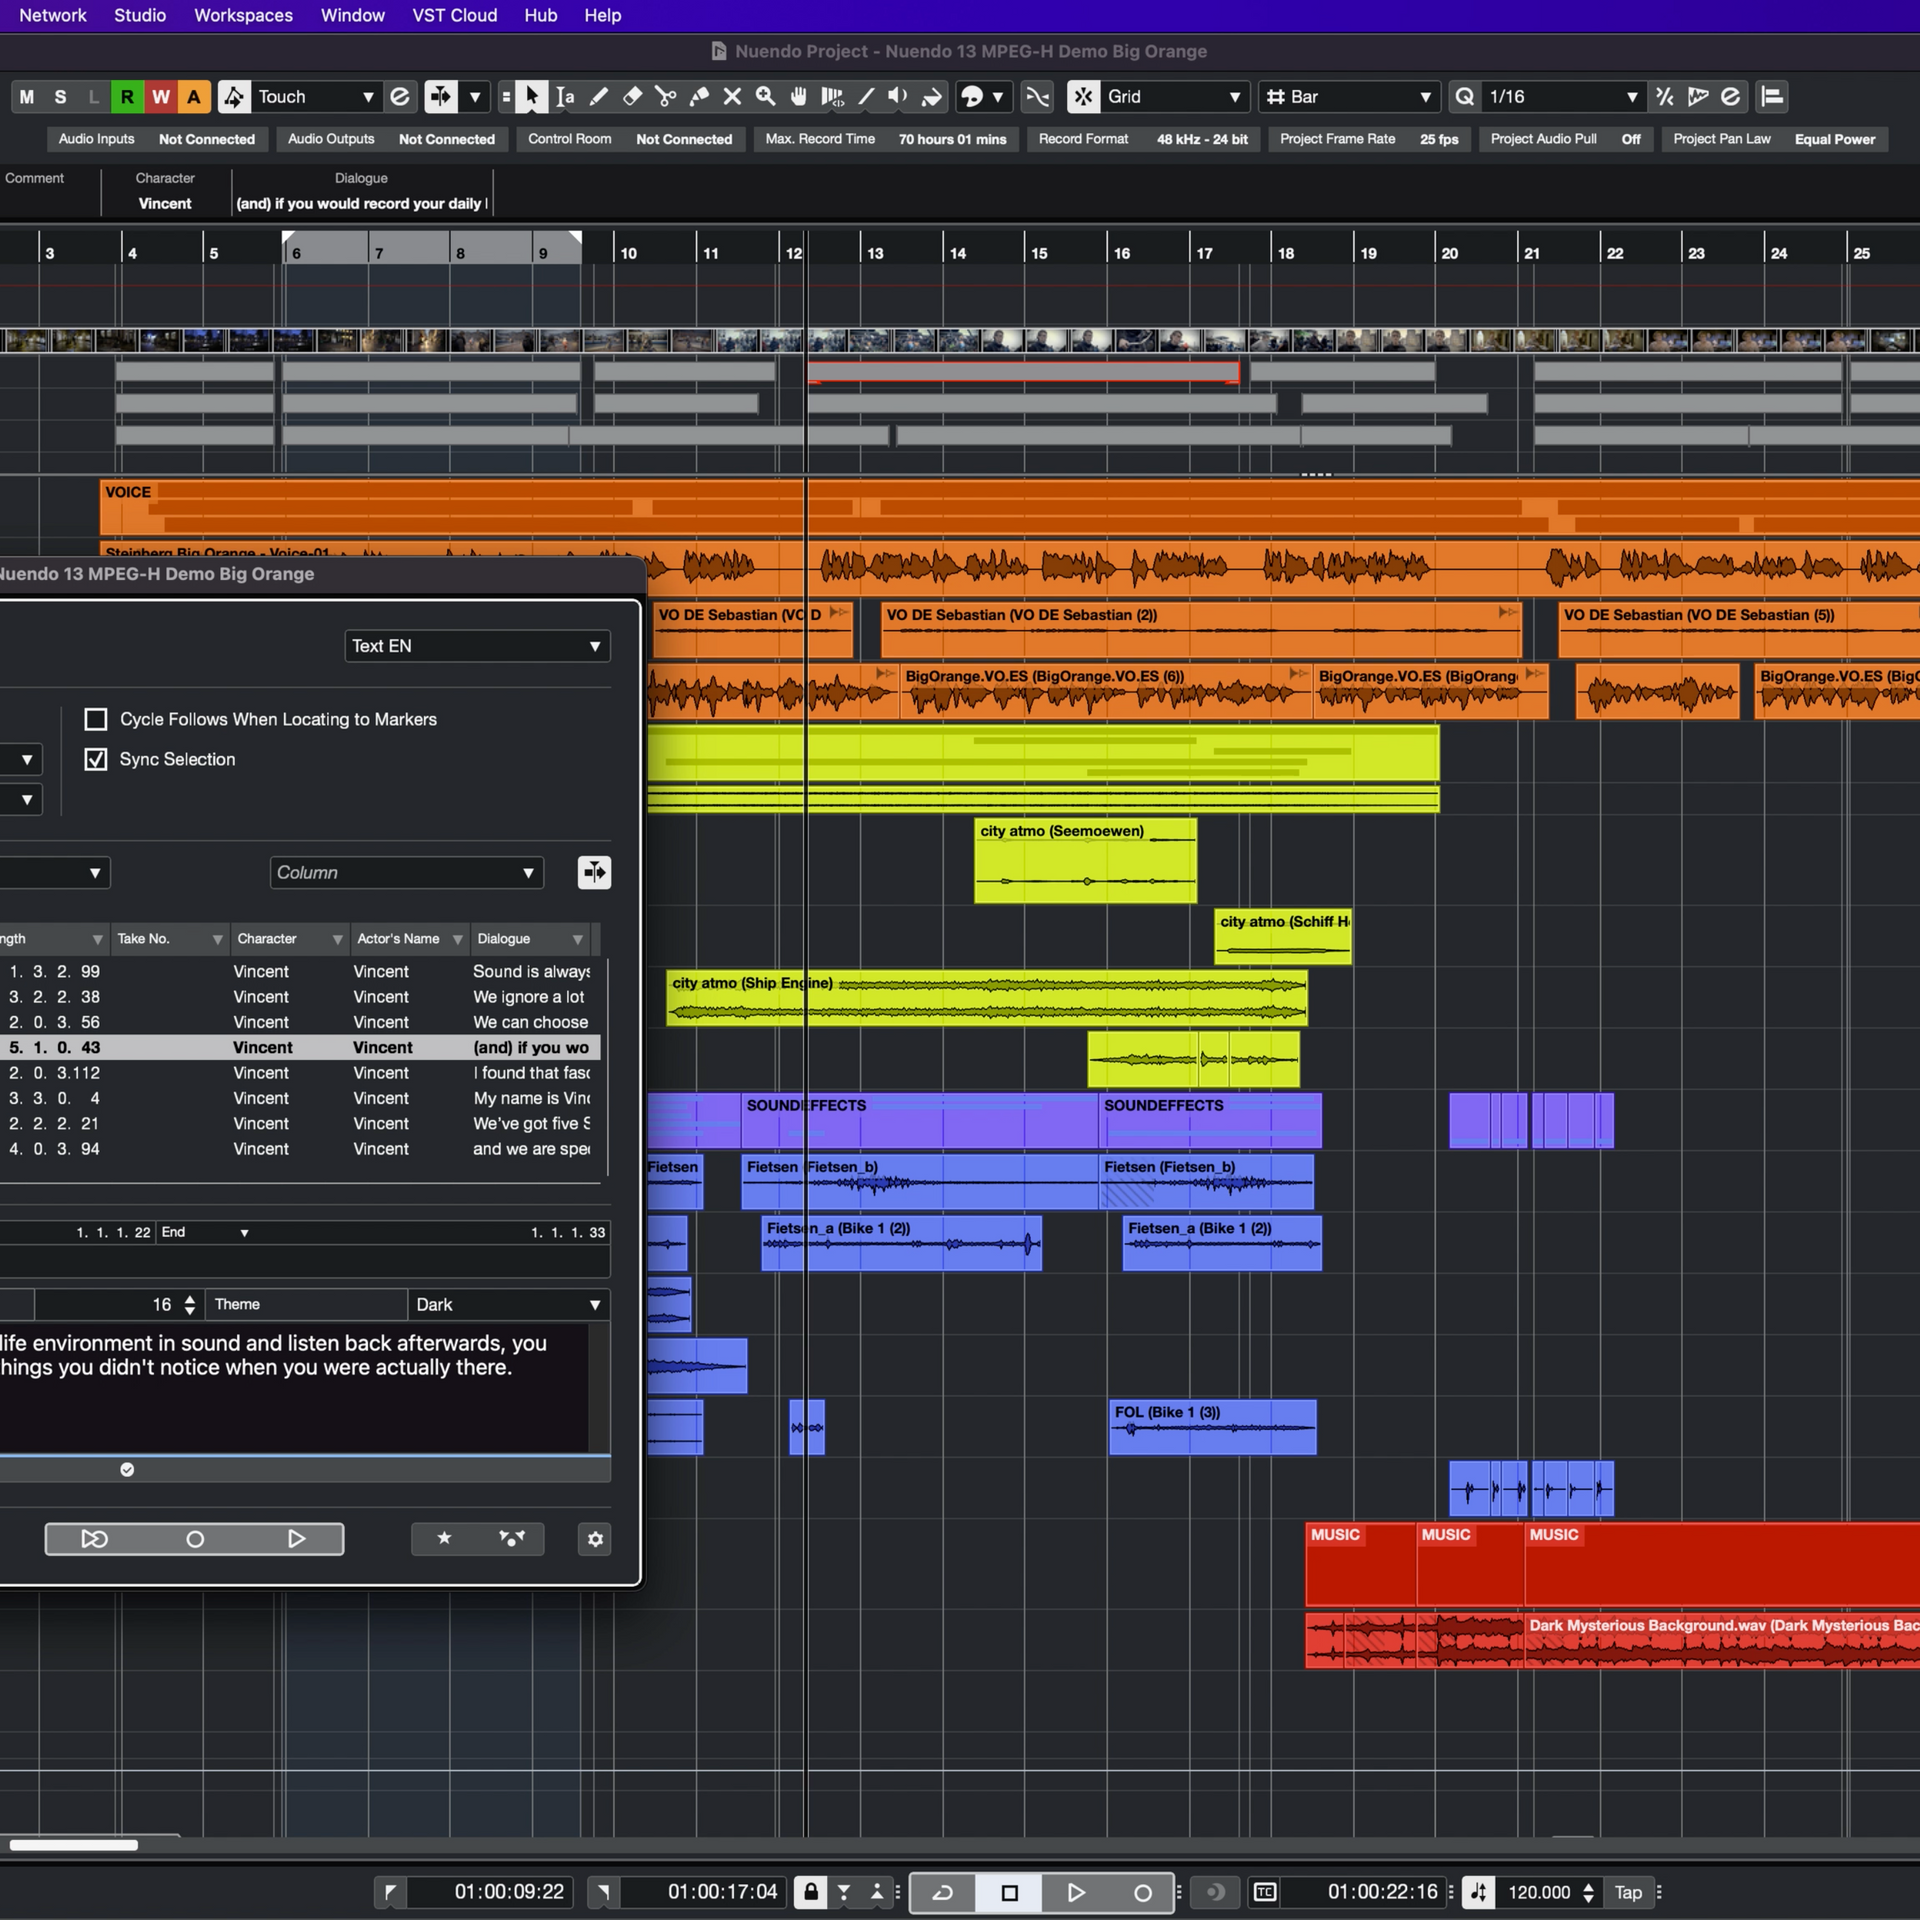Click the timecode TC format icon
This screenshot has height=1920, width=1920.
click(1265, 1892)
